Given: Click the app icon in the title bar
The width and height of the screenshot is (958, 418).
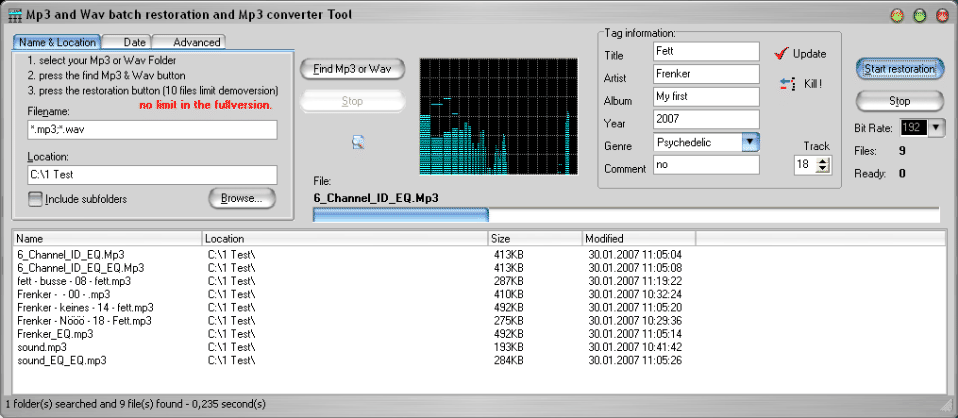Looking at the screenshot, I should tap(14, 15).
